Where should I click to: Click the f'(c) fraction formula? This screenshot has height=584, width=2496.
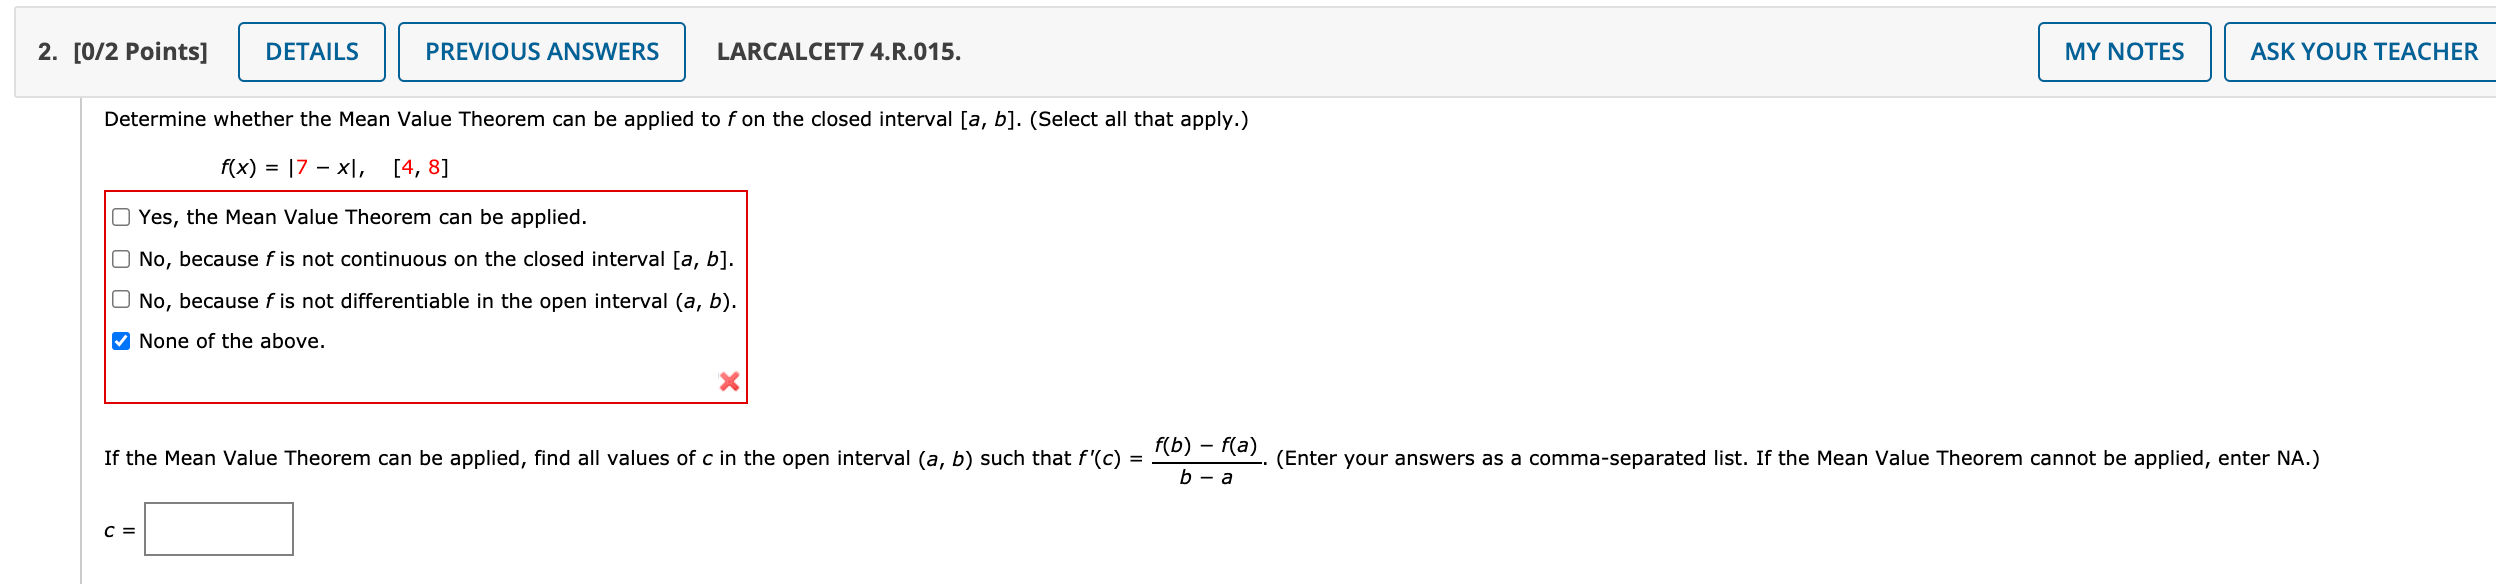coord(1205,460)
